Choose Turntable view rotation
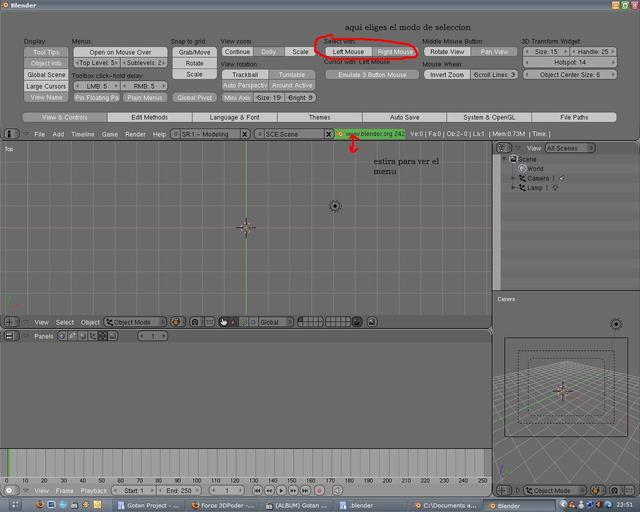Viewport: 640px width, 512px height. [x=292, y=75]
